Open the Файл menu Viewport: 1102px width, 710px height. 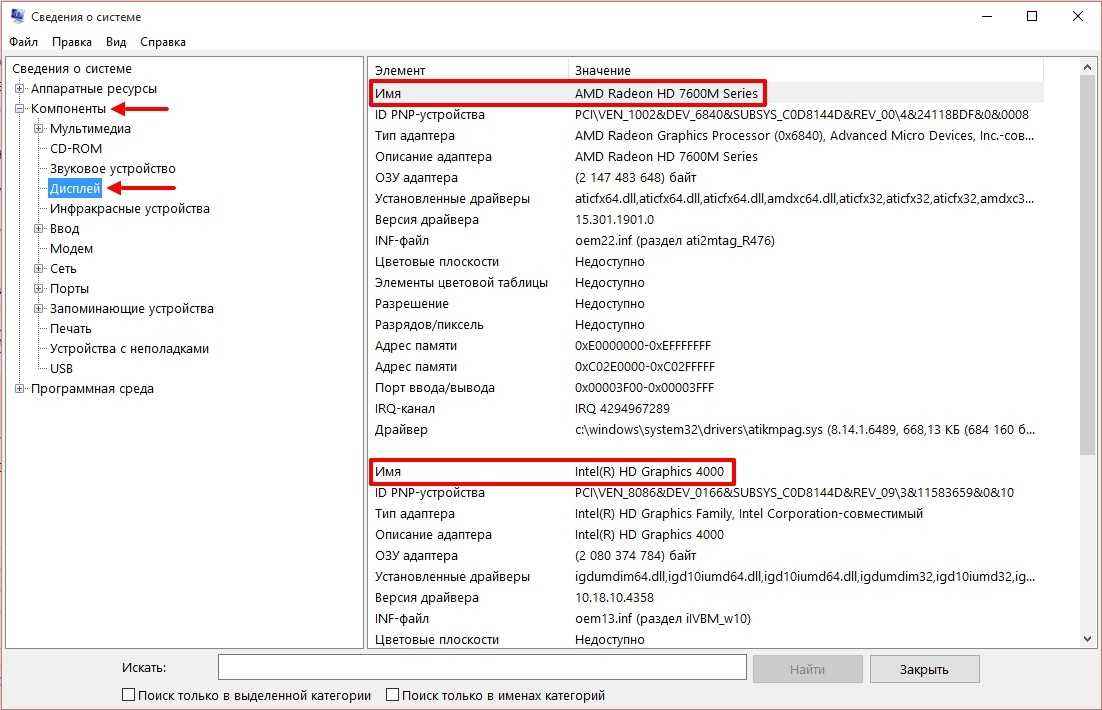point(23,42)
